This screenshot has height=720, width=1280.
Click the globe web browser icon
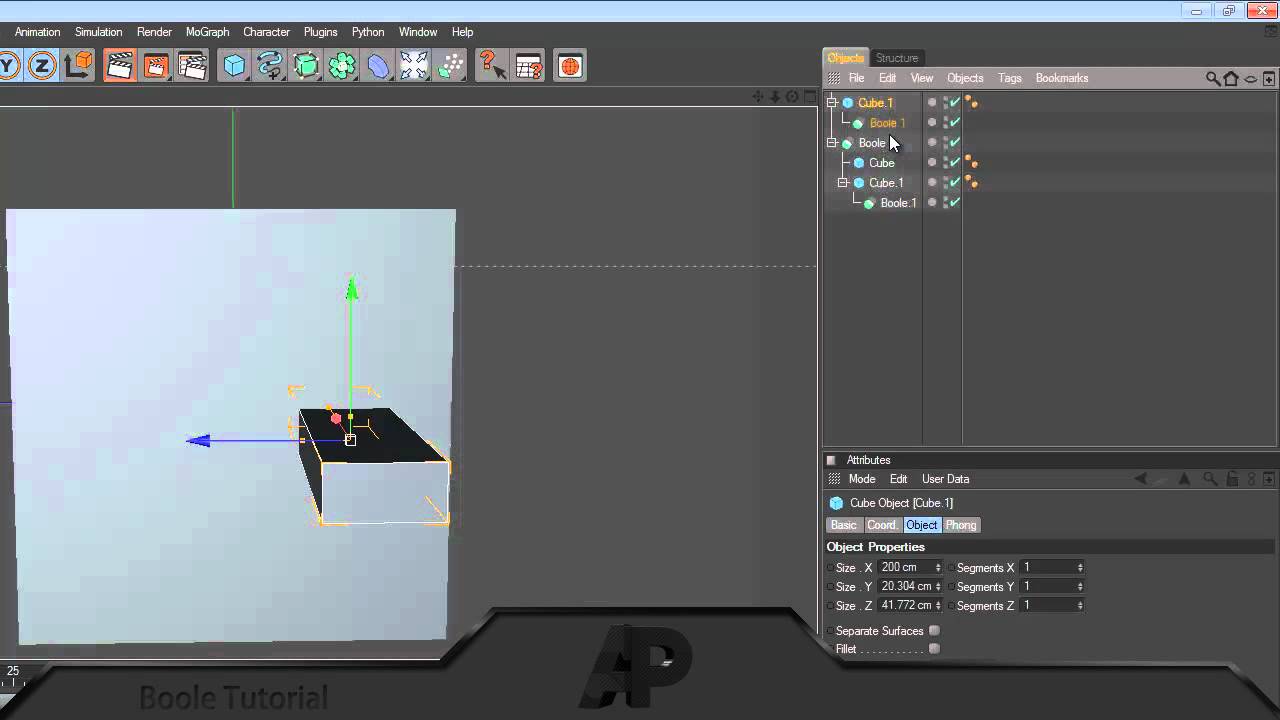point(570,66)
